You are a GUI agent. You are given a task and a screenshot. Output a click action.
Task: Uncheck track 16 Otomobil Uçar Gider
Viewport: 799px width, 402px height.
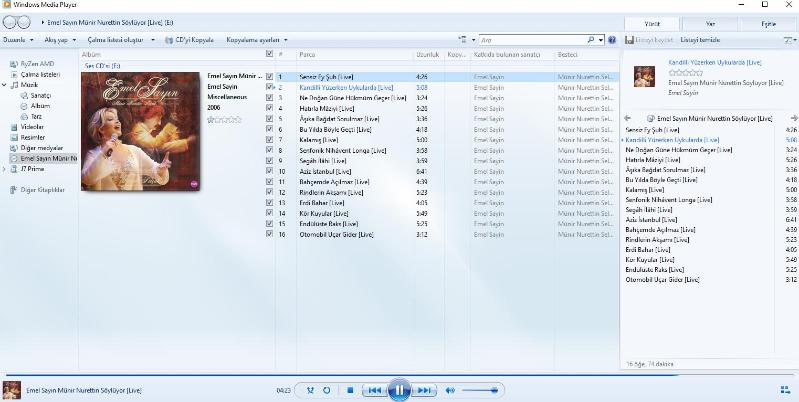tap(270, 234)
